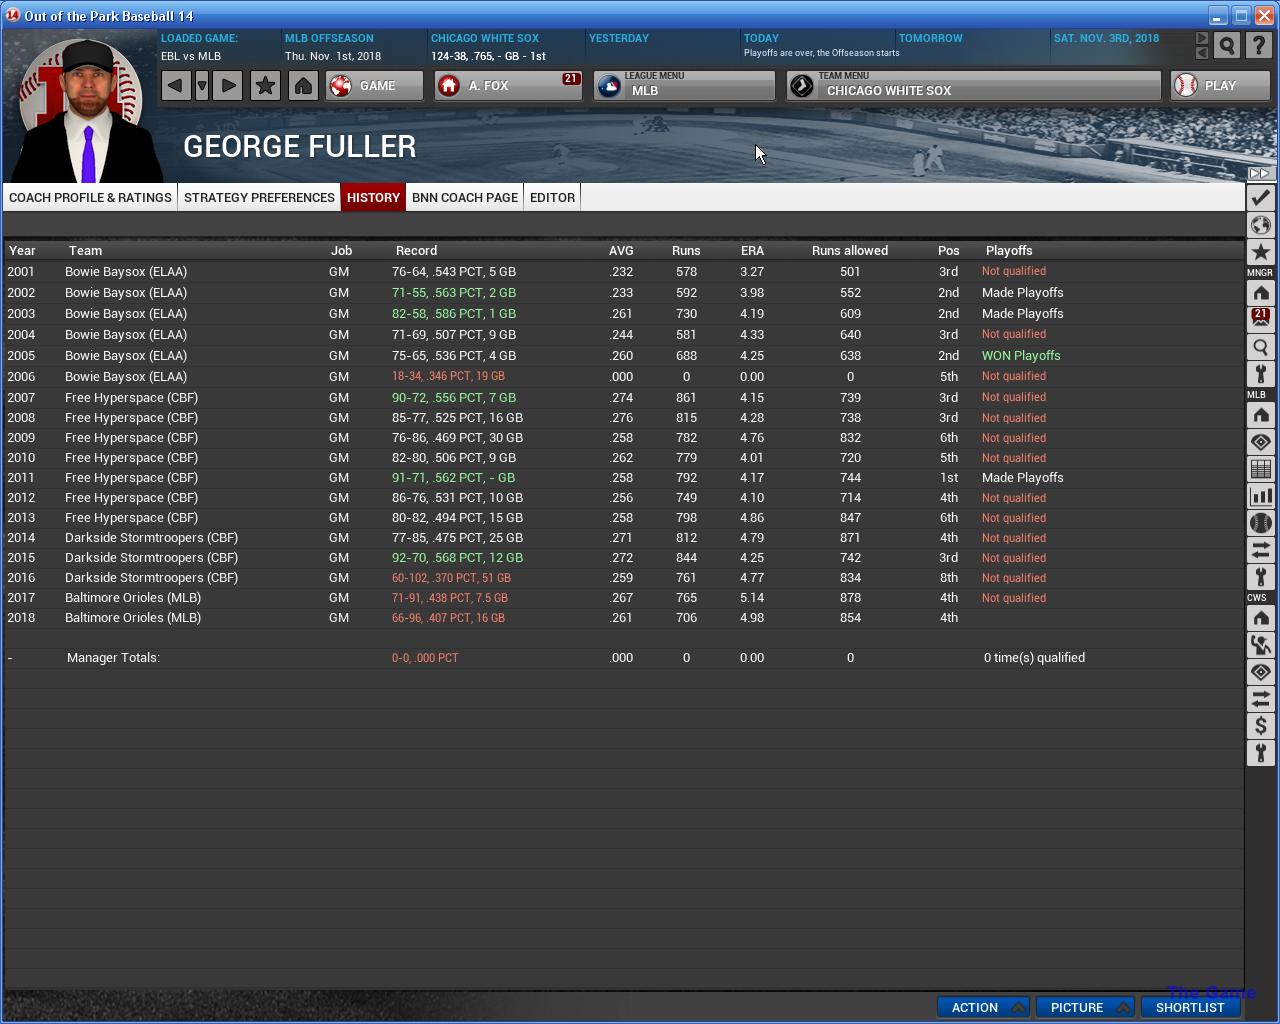Image resolution: width=1280 pixels, height=1024 pixels.
Task: Click the star bookmark icon in the top toolbar
Action: (x=265, y=86)
